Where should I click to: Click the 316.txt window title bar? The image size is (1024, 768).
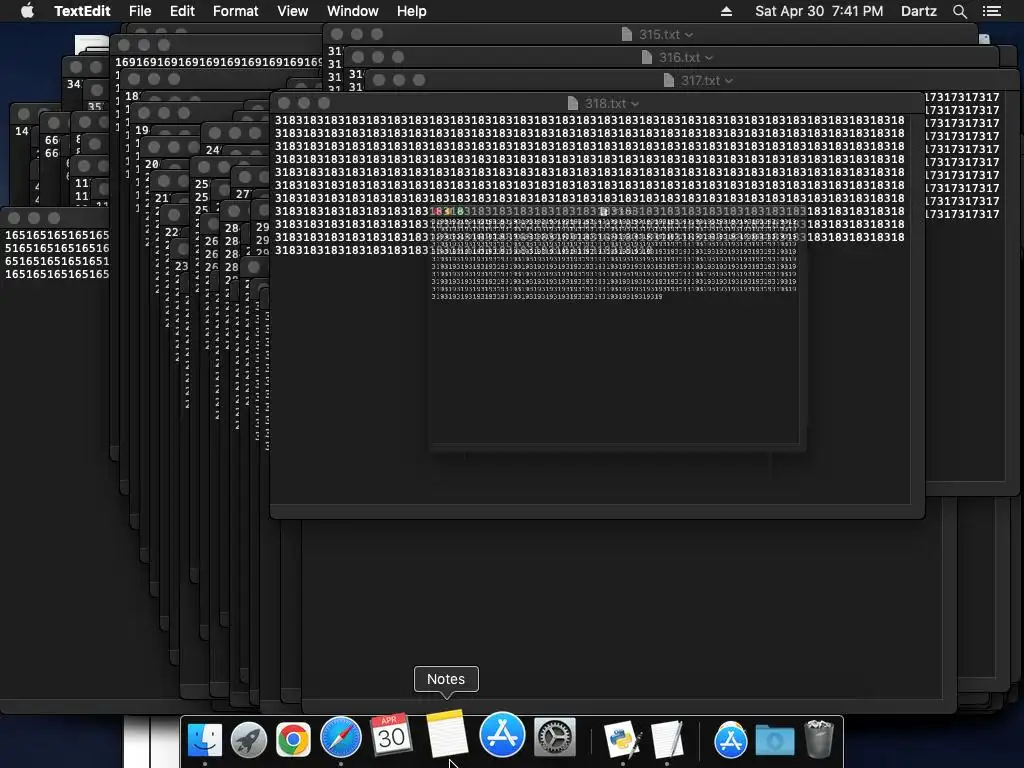pos(671,57)
